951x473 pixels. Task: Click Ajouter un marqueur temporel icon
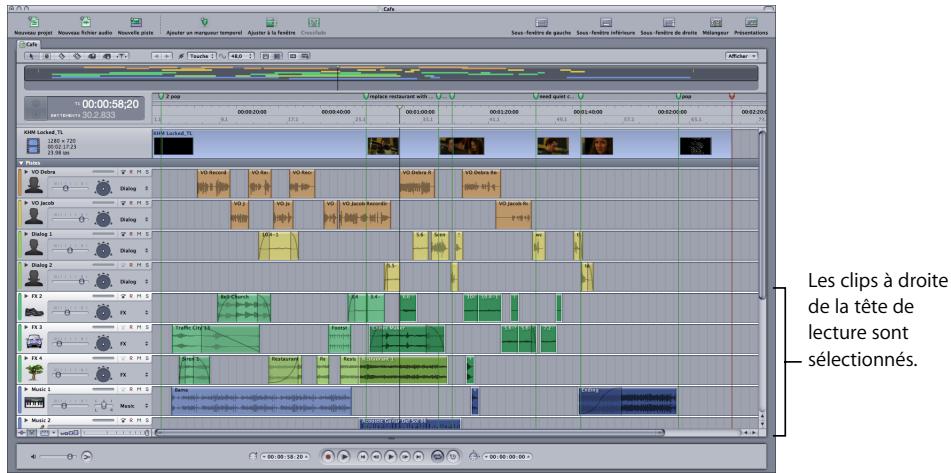[204, 22]
